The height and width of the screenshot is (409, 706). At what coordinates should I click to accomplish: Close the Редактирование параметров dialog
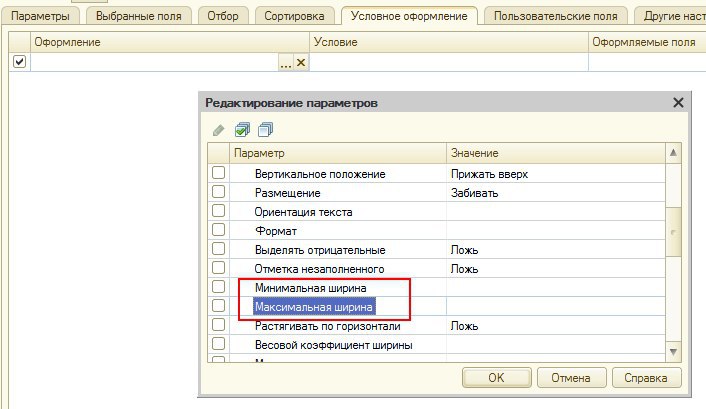pos(678,103)
